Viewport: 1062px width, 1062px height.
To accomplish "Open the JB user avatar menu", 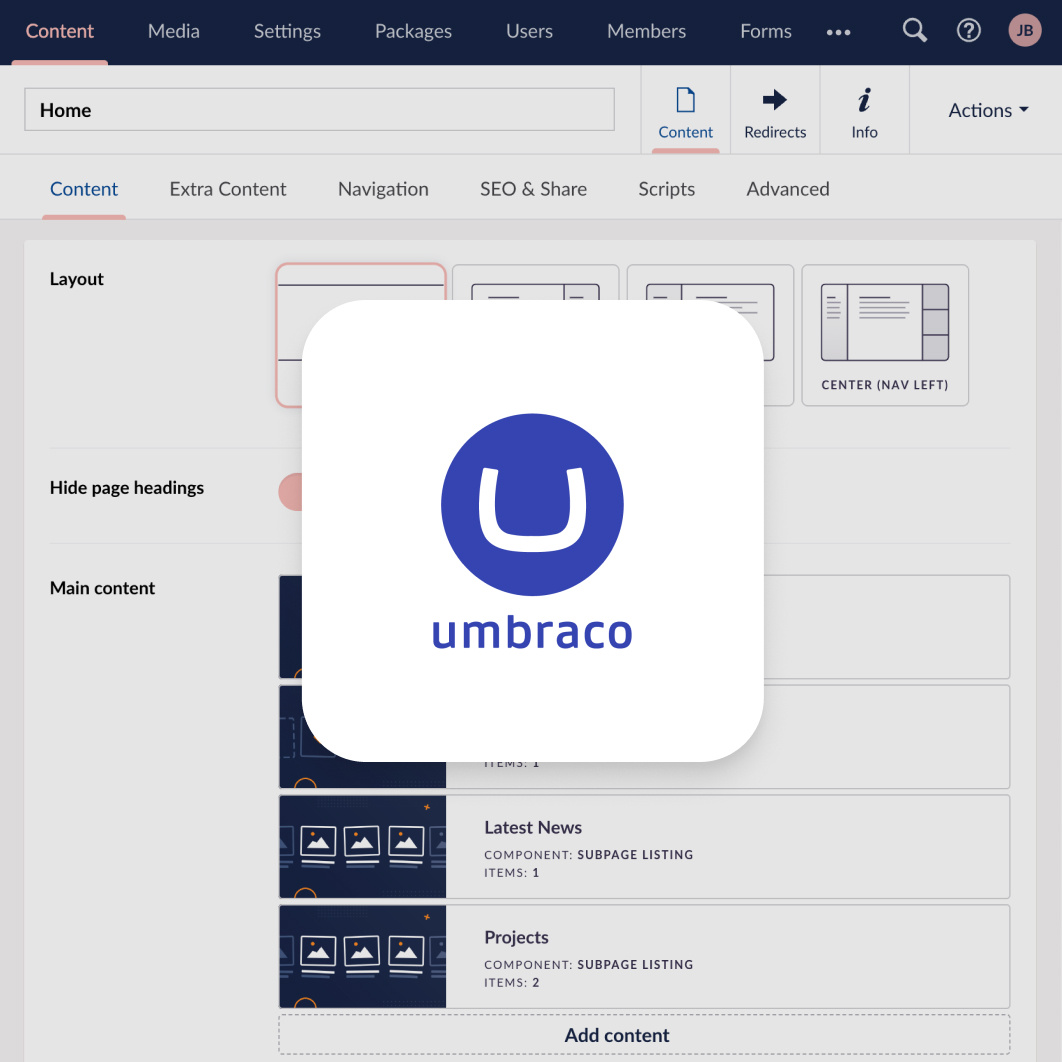I will 1024,30.
